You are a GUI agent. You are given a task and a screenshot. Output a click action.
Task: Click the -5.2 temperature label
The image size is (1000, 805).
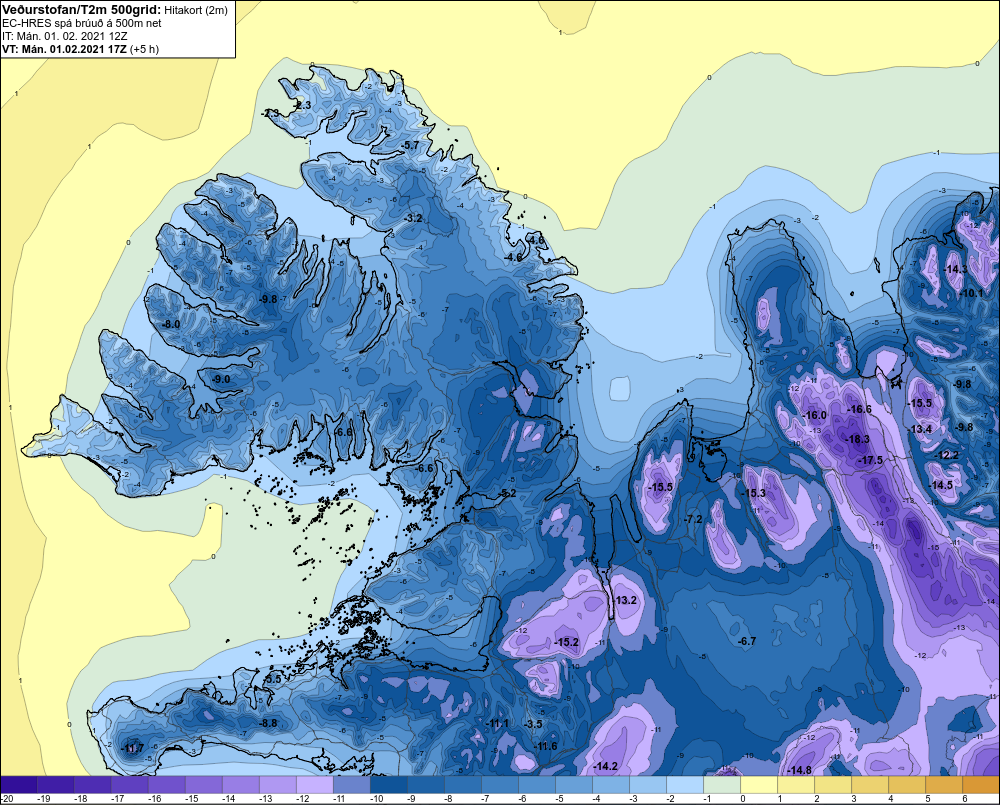(507, 493)
